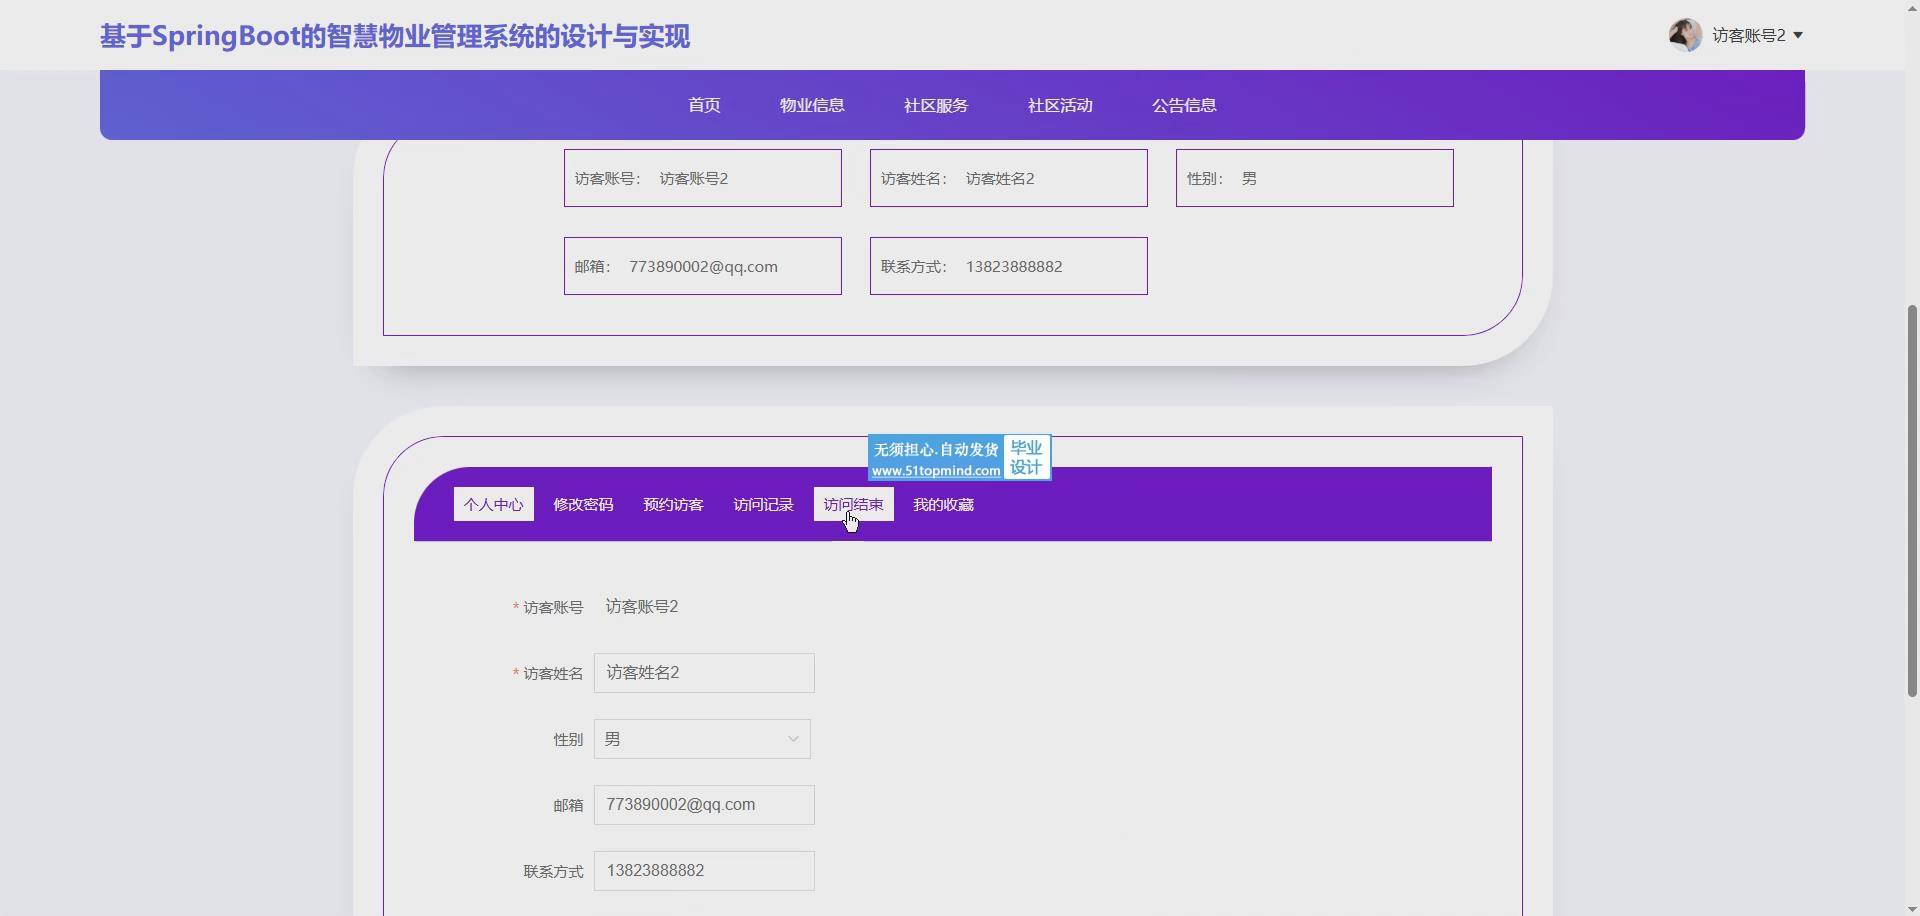Screen dimensions: 1920x916
Task: Click the 访问结束 tab
Action: coord(853,504)
